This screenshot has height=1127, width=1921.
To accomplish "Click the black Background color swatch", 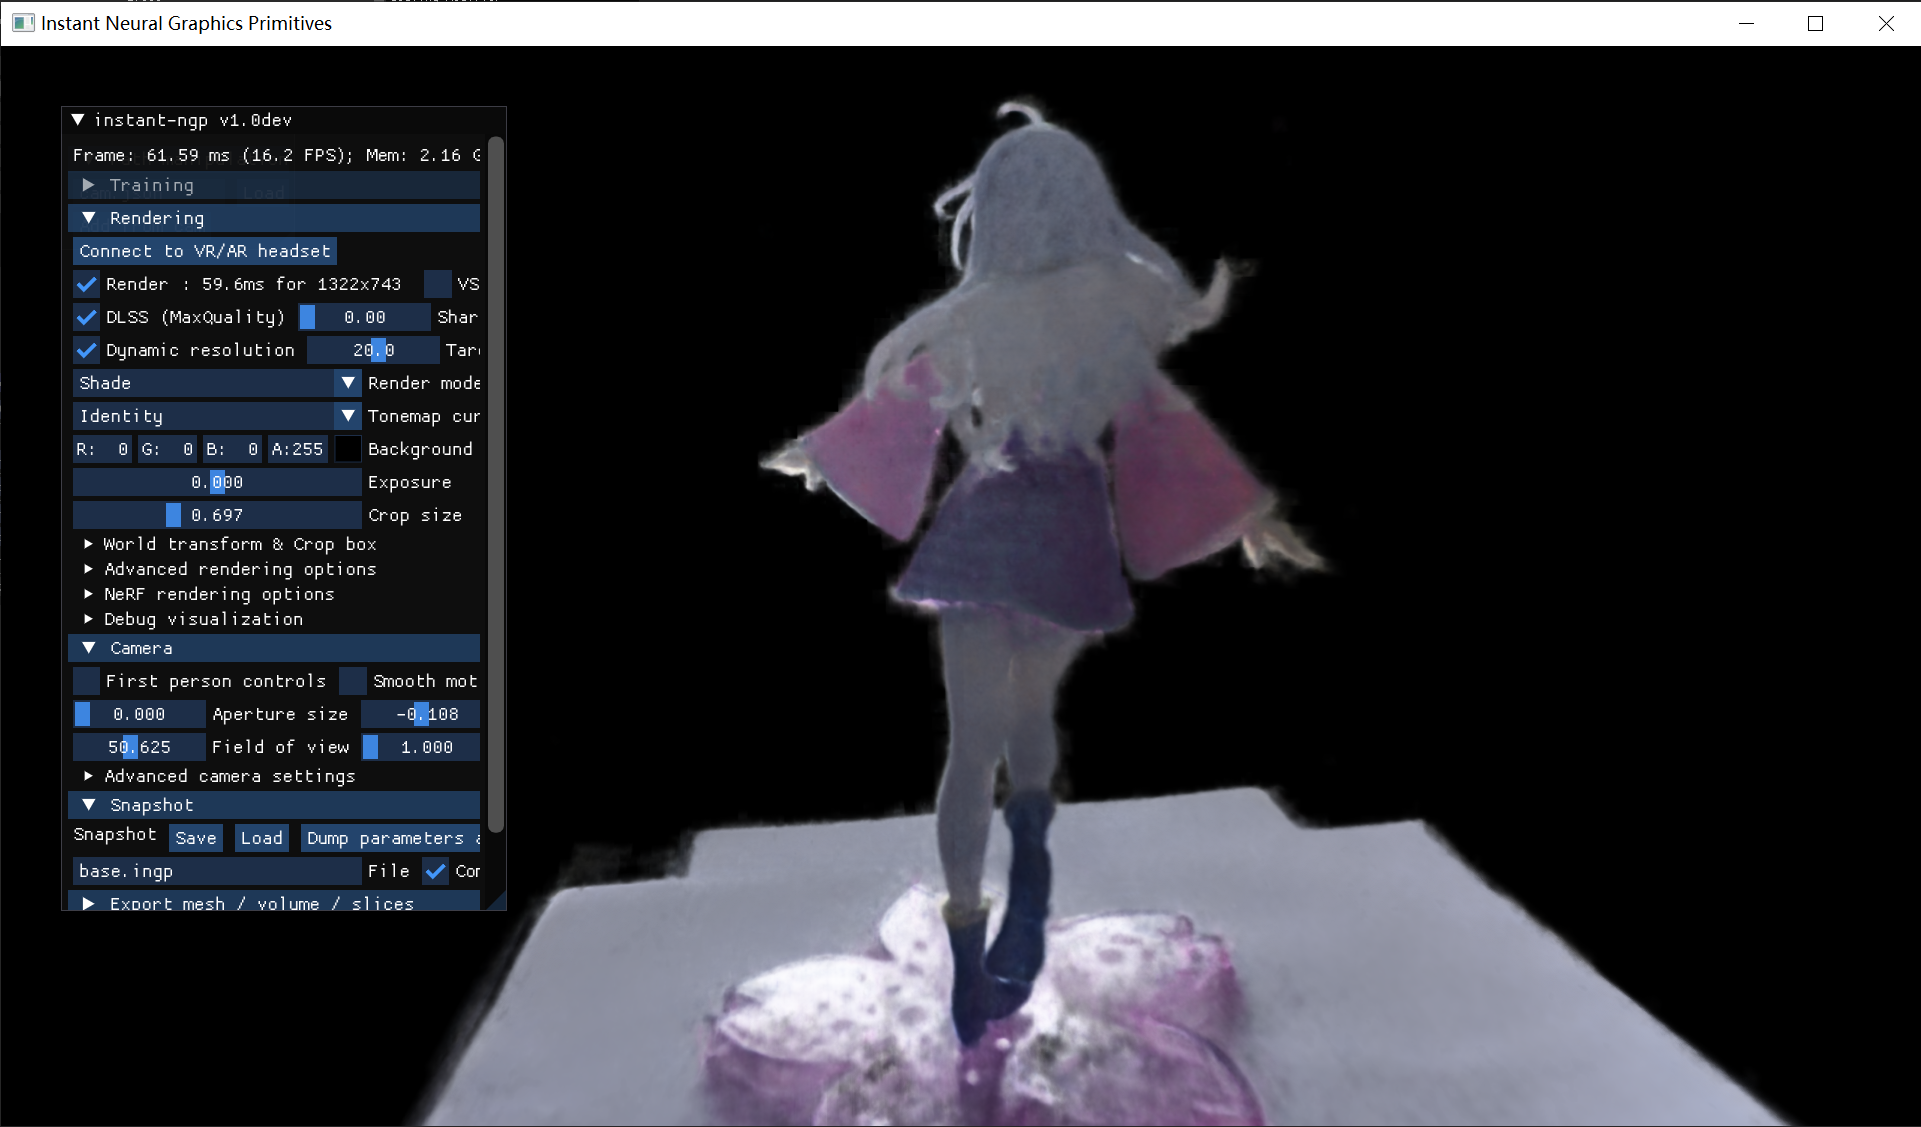I will 347,449.
